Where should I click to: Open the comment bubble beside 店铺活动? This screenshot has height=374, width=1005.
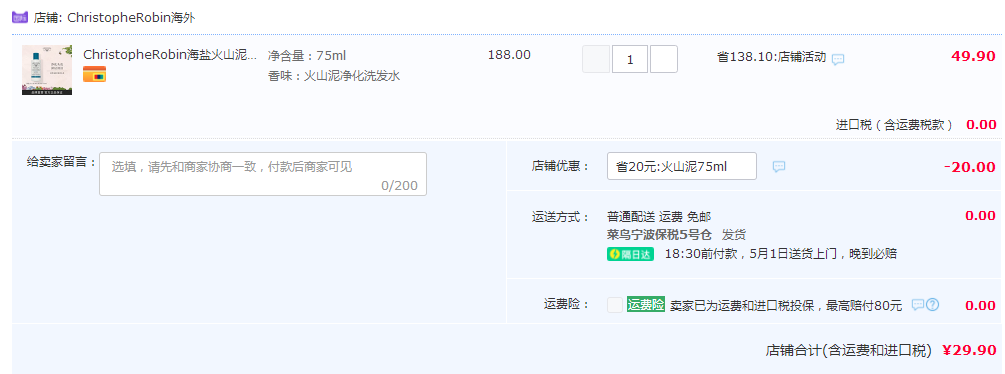click(x=838, y=60)
